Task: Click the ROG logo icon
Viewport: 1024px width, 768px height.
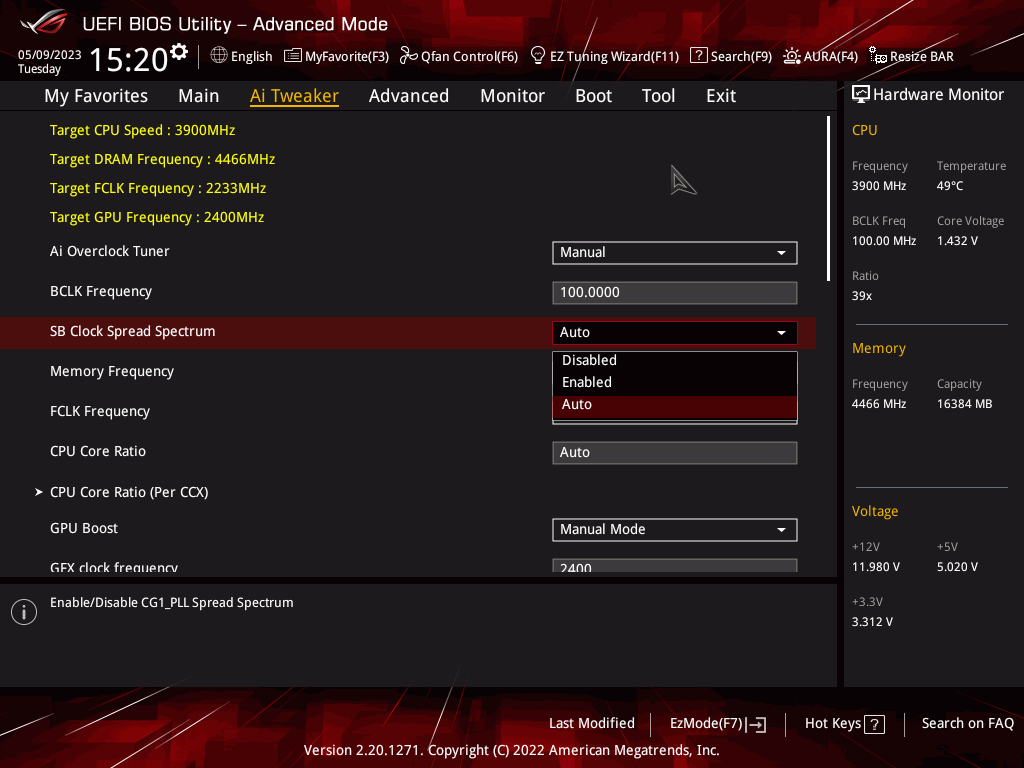Action: click(44, 23)
